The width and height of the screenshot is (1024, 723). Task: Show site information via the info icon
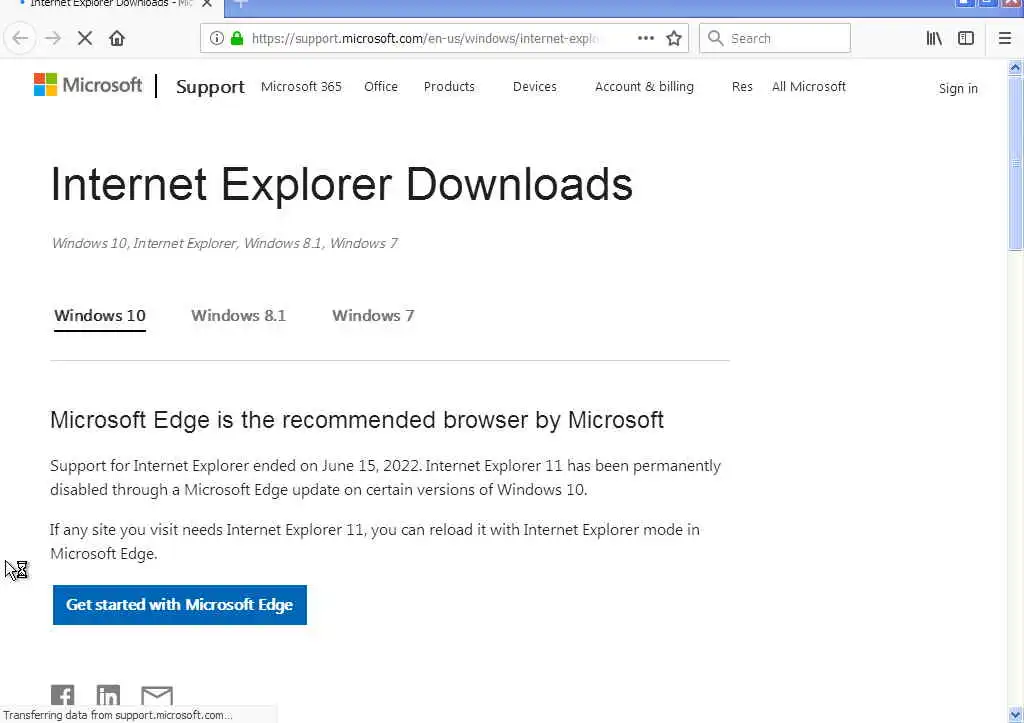coord(217,39)
